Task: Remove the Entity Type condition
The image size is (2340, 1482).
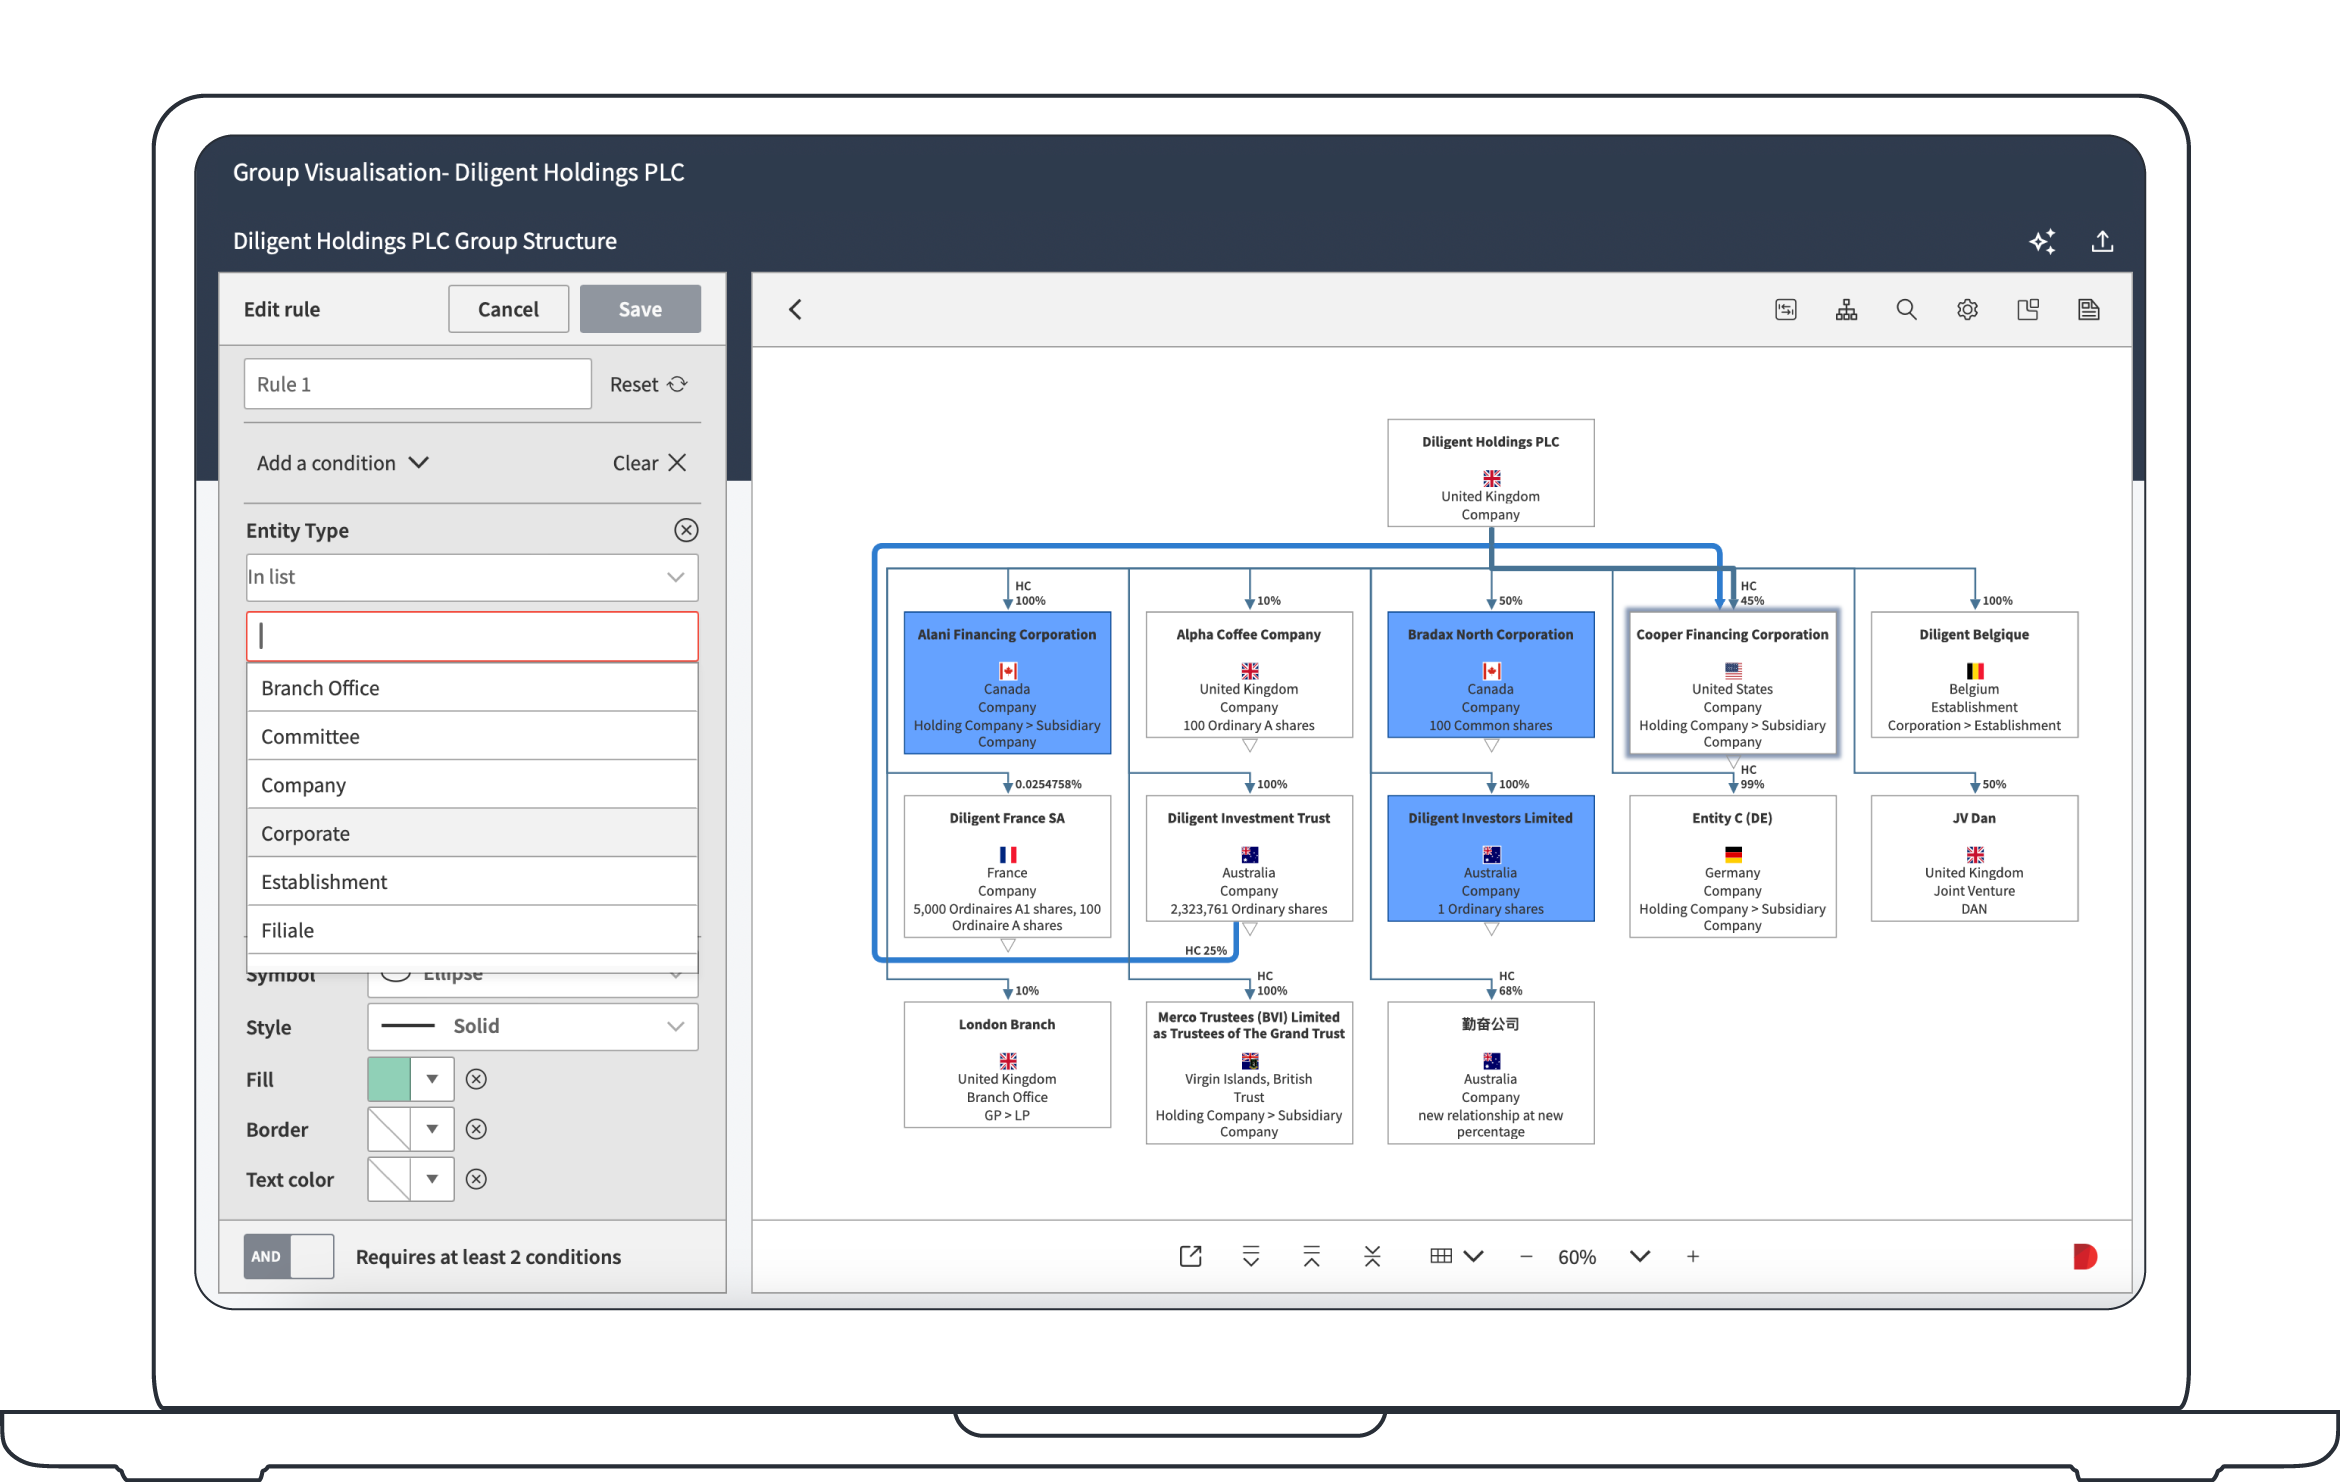Action: (x=686, y=530)
